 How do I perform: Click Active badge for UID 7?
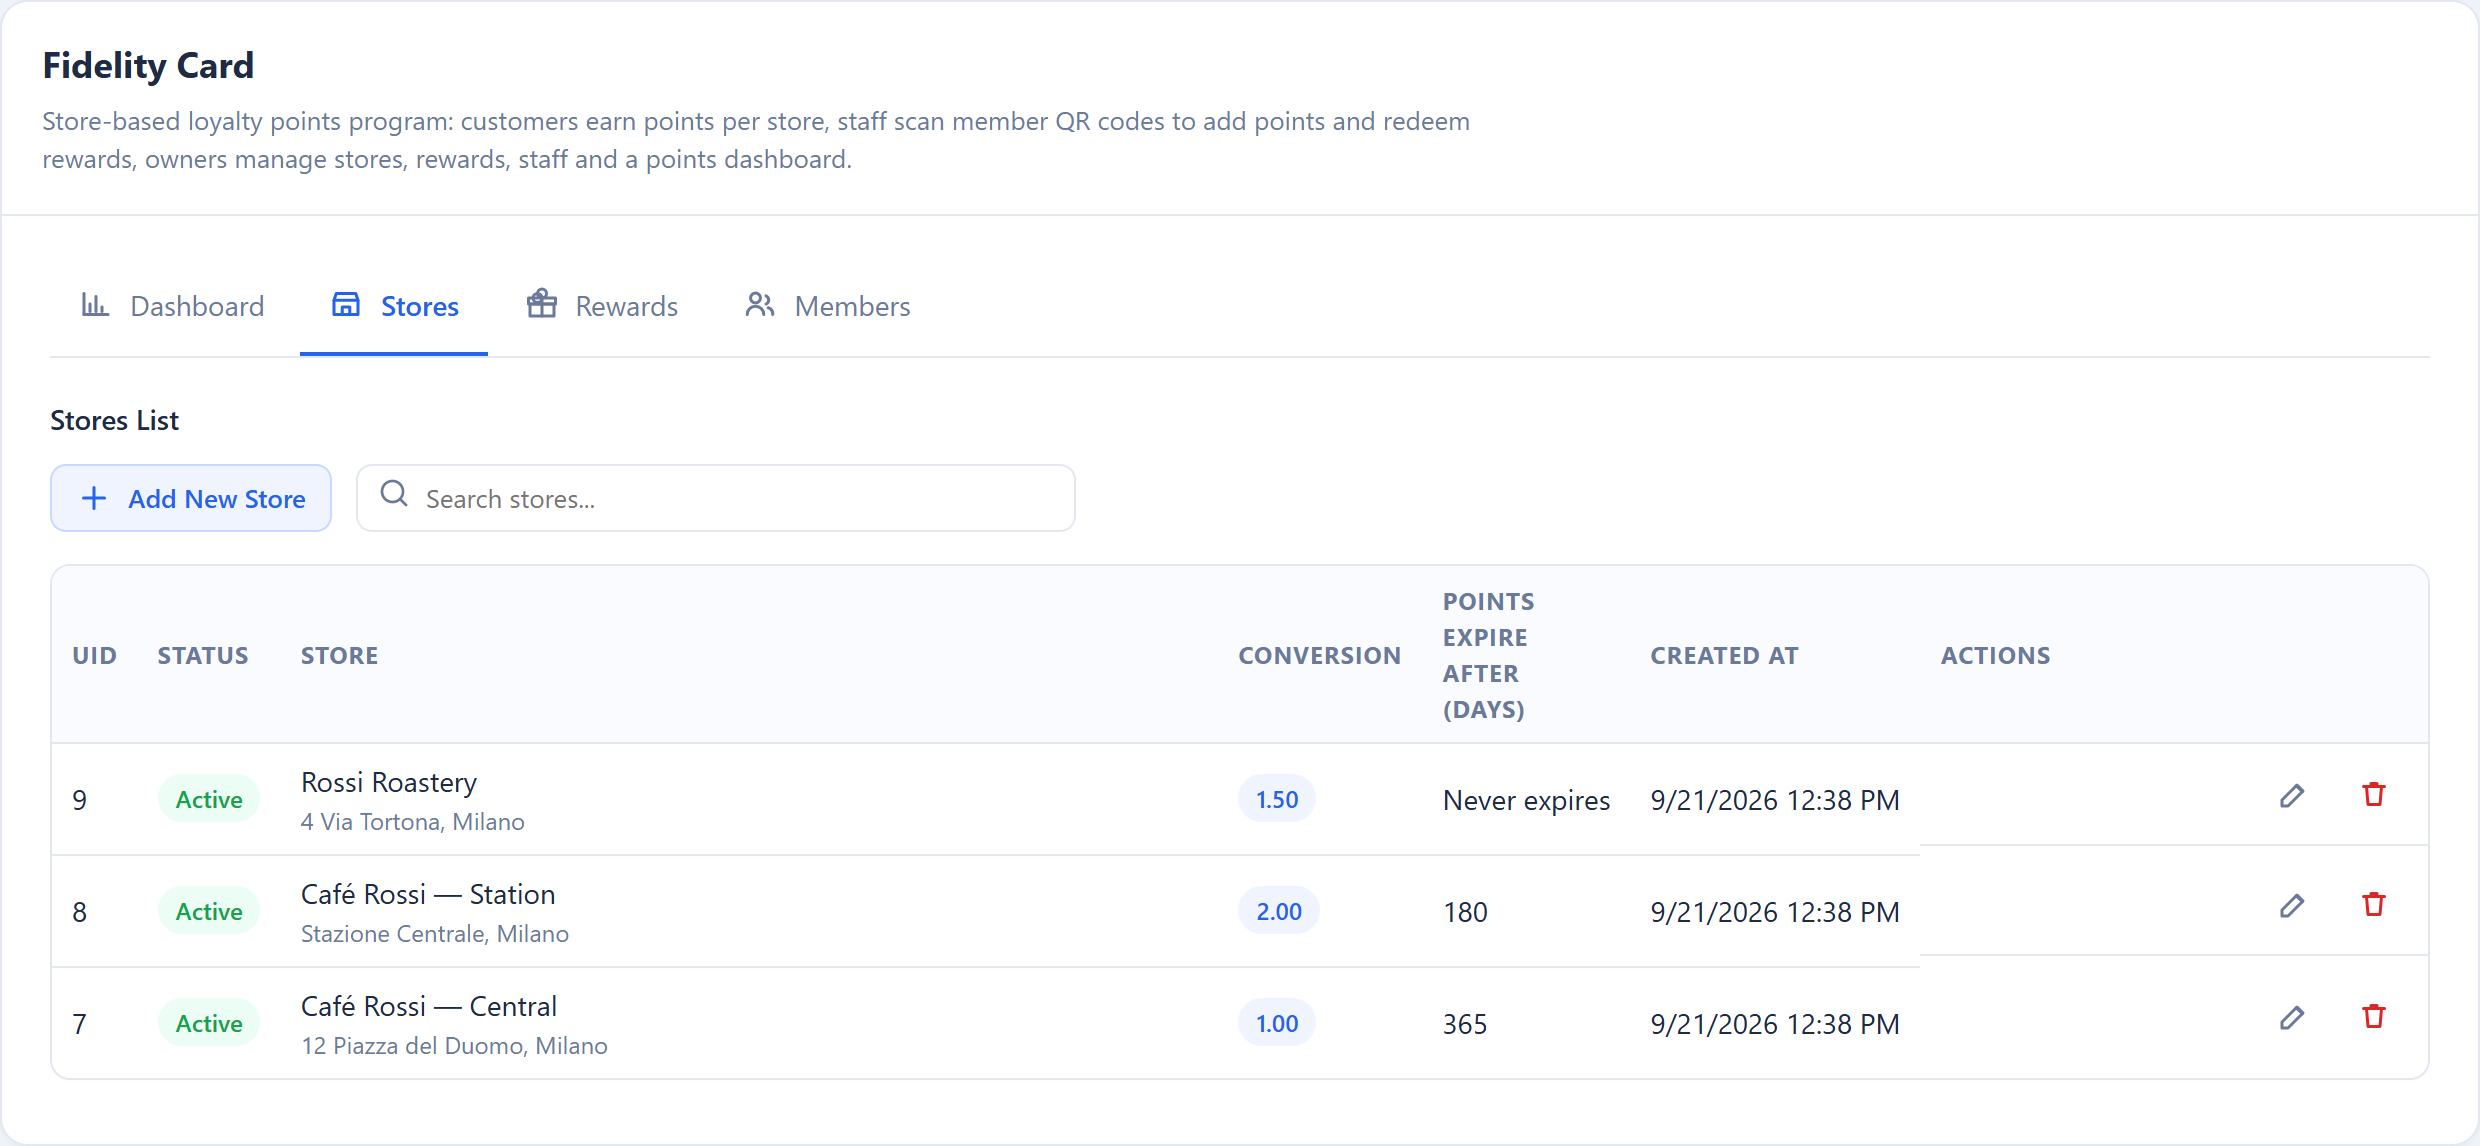(x=209, y=1024)
